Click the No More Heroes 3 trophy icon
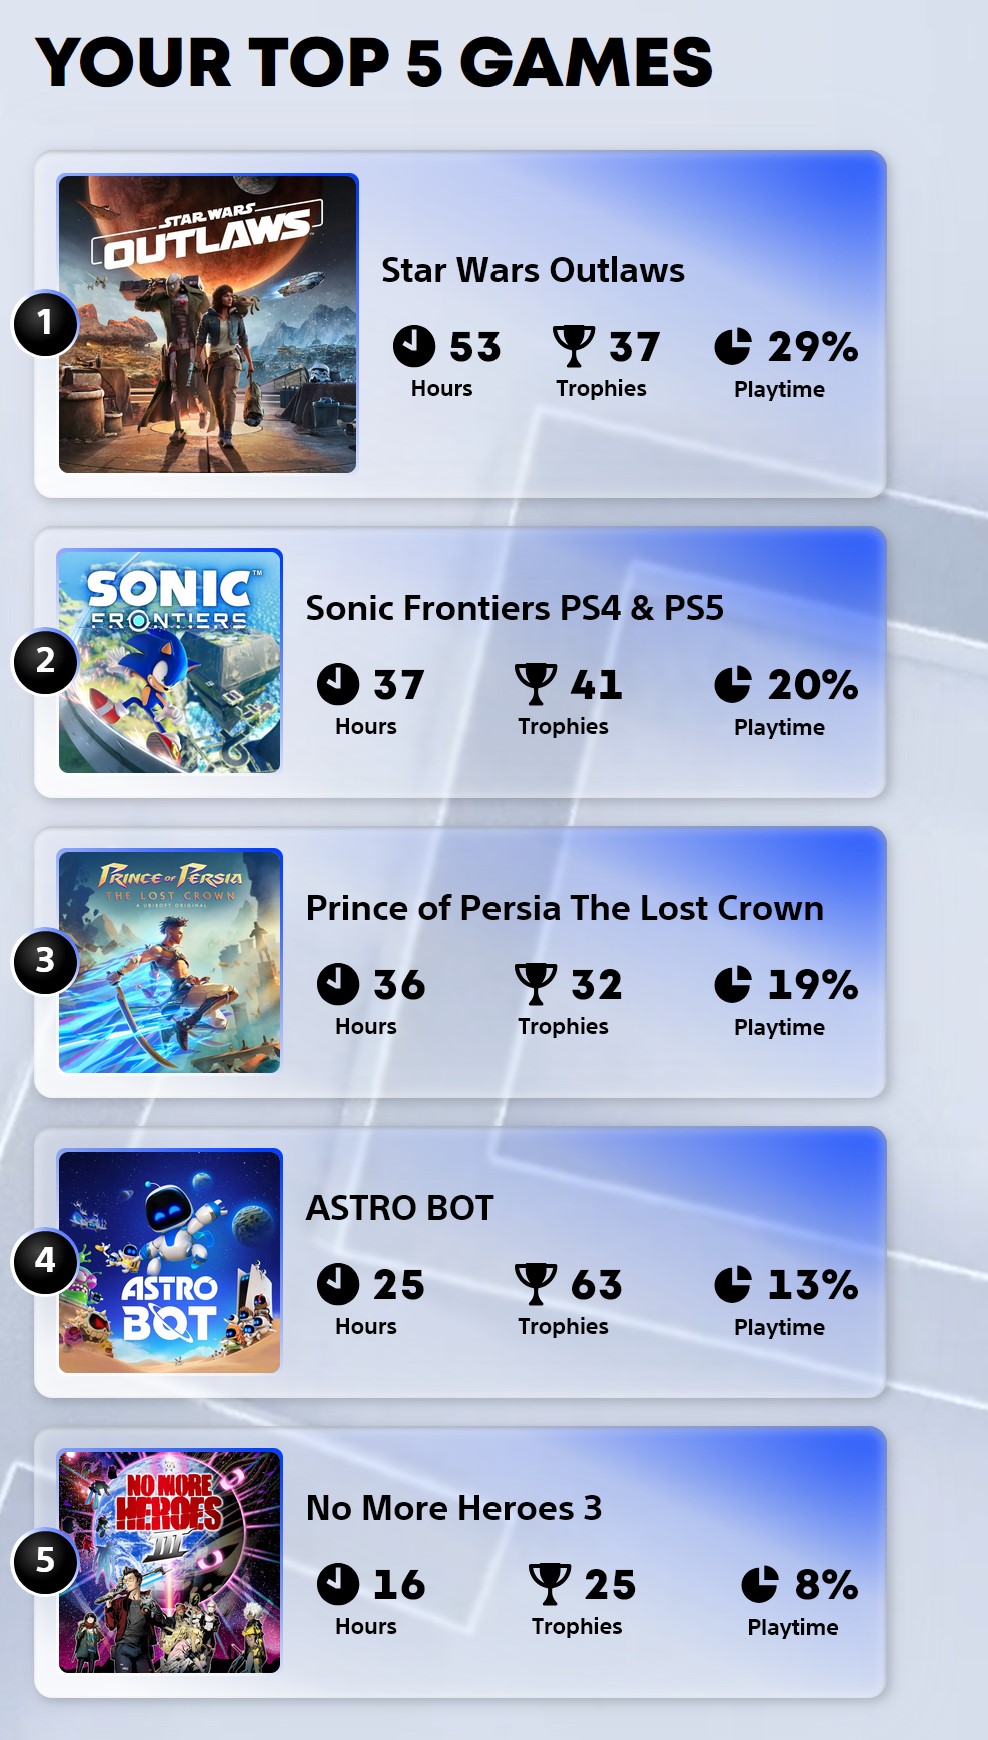988x1740 pixels. (550, 1584)
